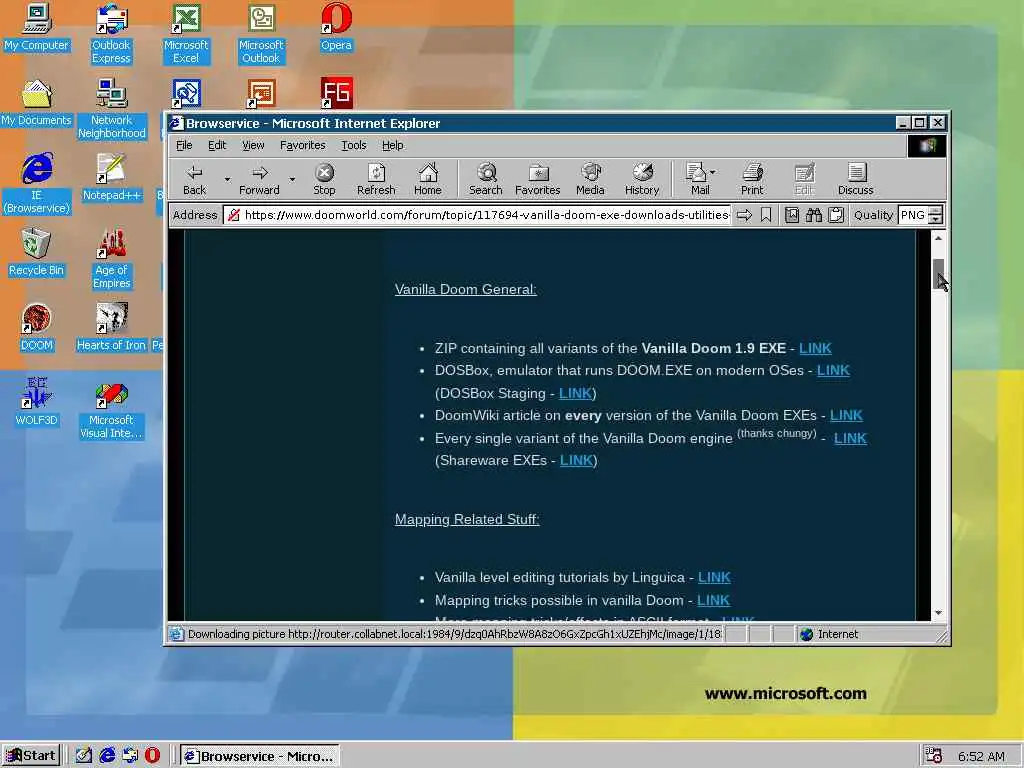This screenshot has height=768, width=1024.
Task: Stop loading the page
Action: tap(324, 180)
